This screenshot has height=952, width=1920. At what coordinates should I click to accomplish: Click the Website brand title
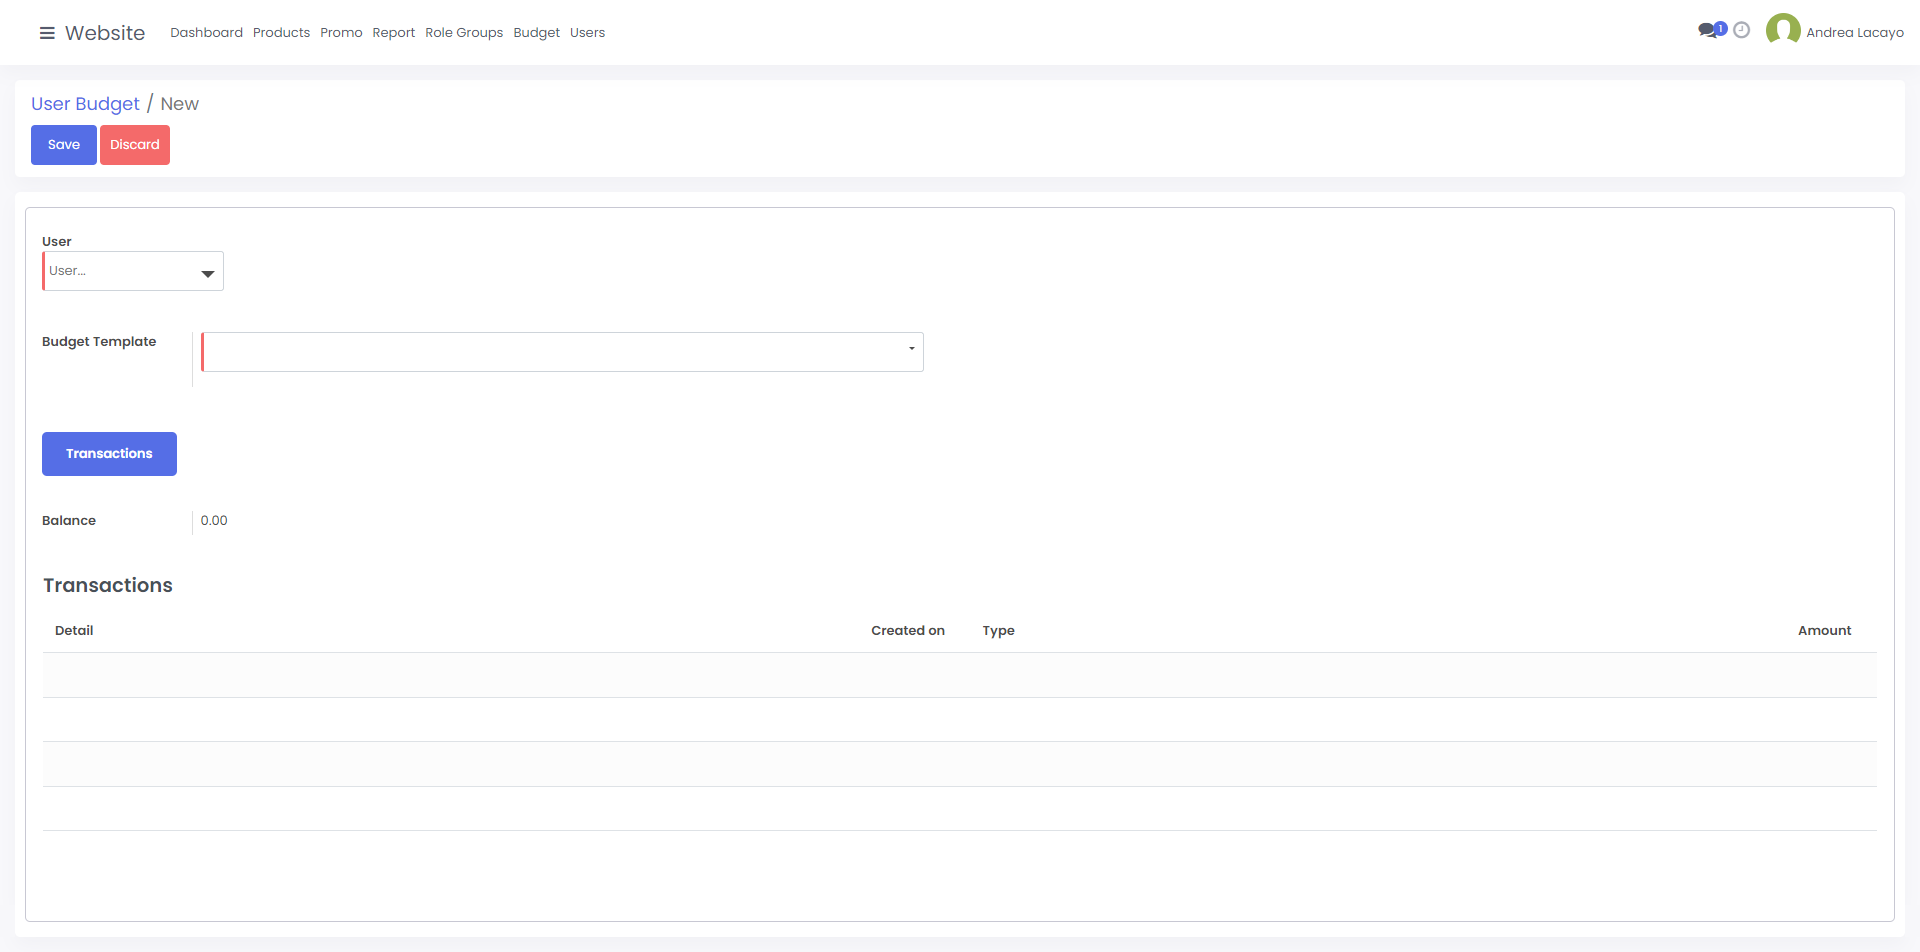point(105,33)
